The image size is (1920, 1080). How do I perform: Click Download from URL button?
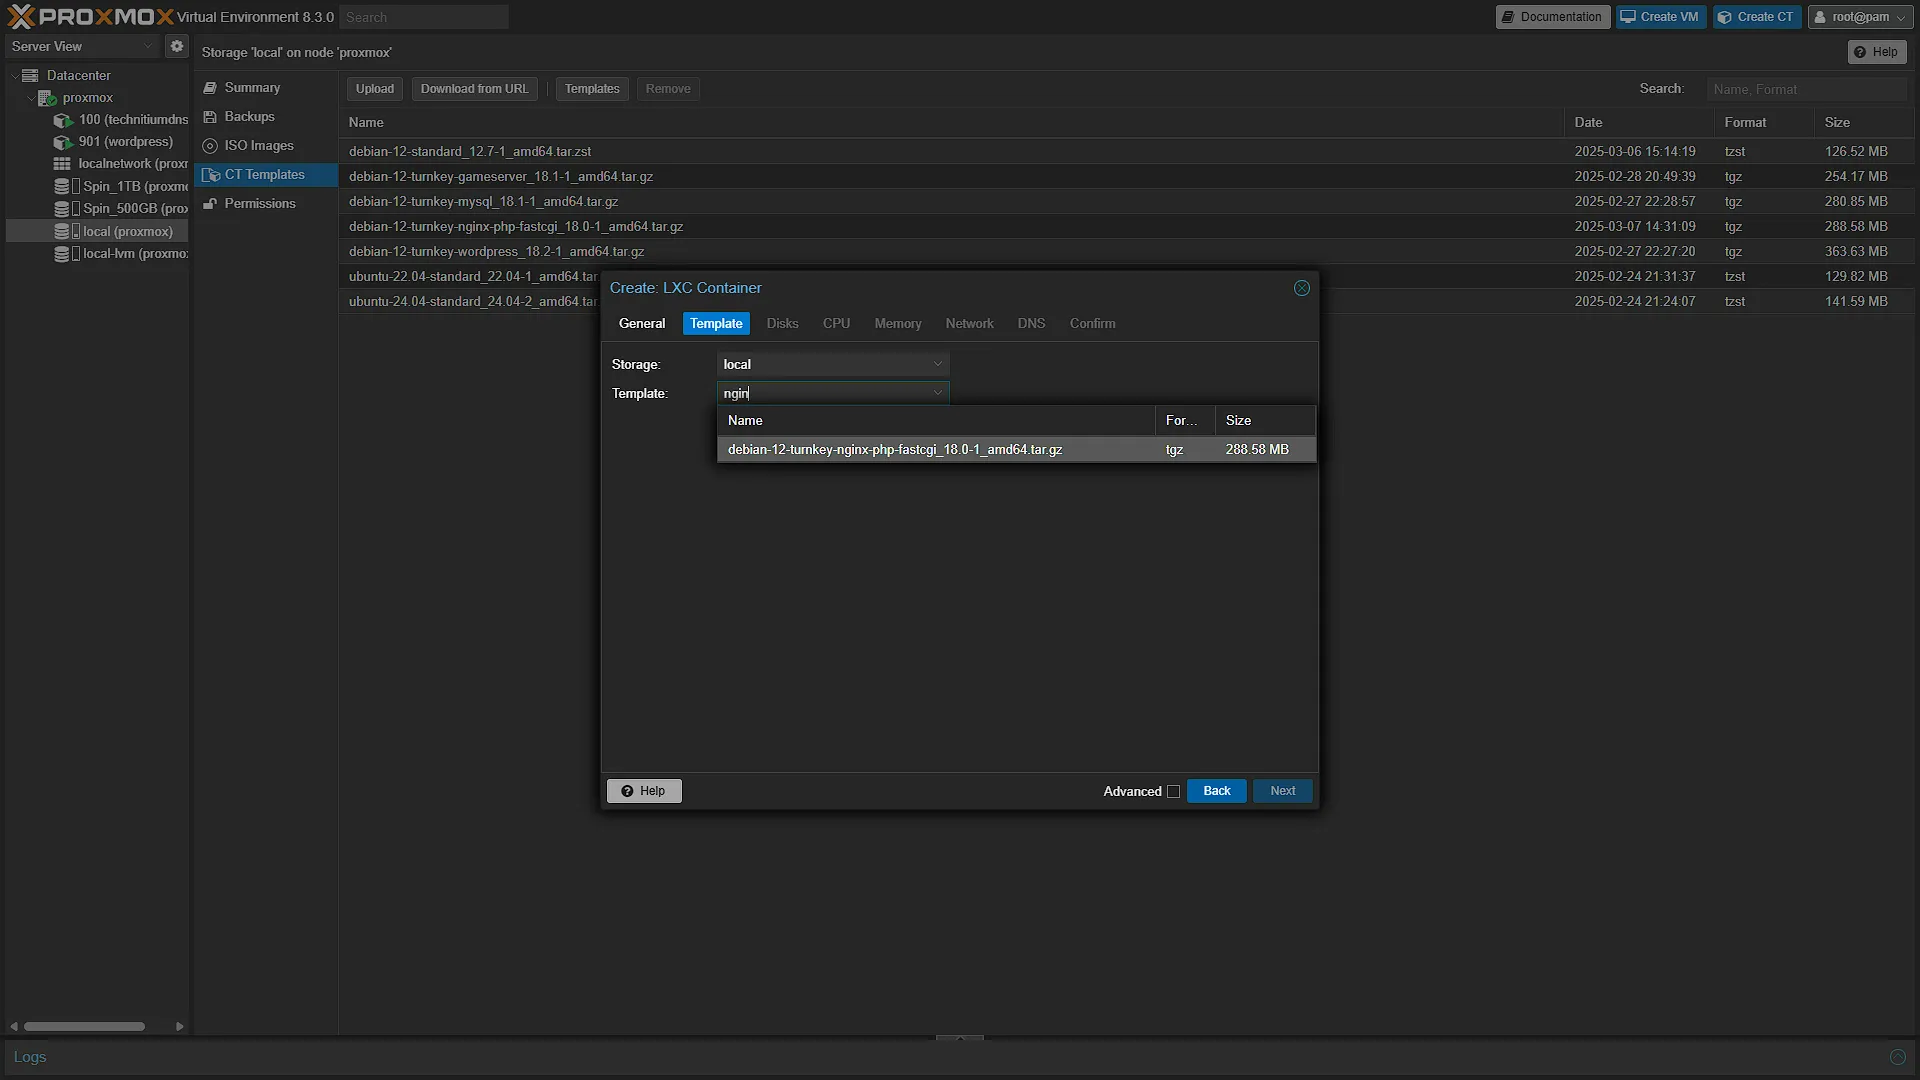(x=475, y=89)
